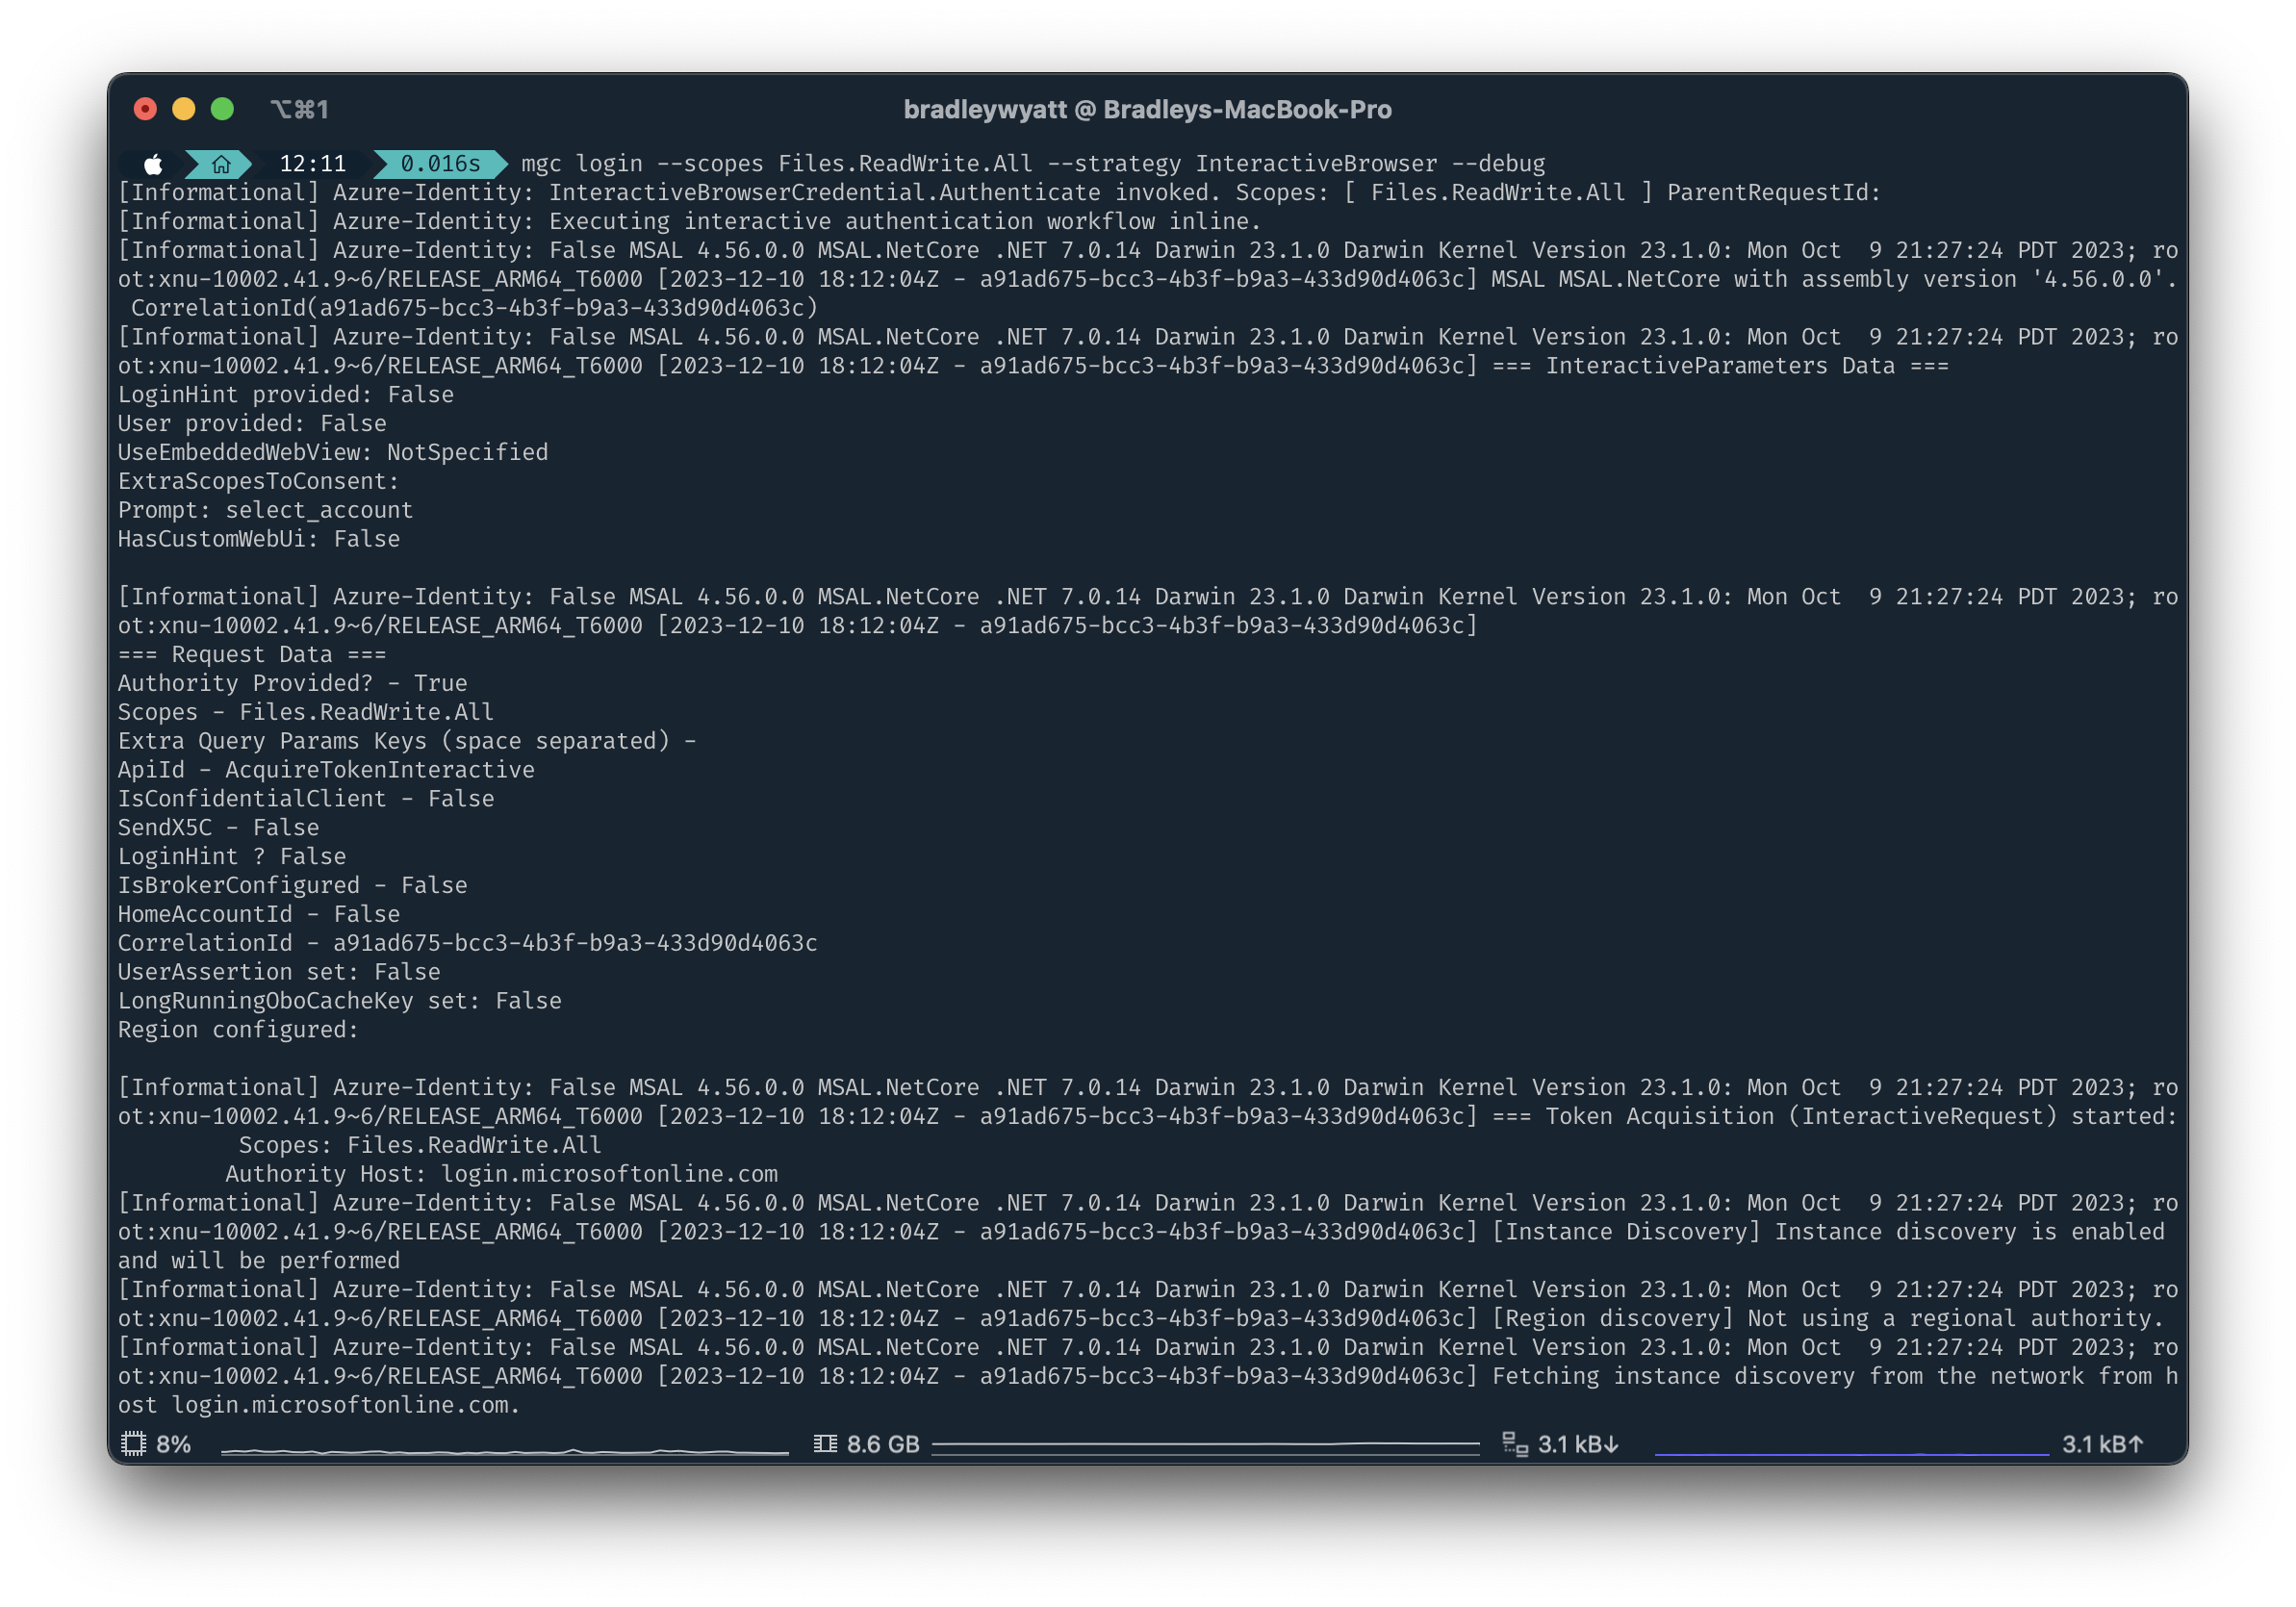Image resolution: width=2296 pixels, height=1607 pixels.
Task: Click 'ApiId - AcquireTokenInteractive' line
Action: 326,771
